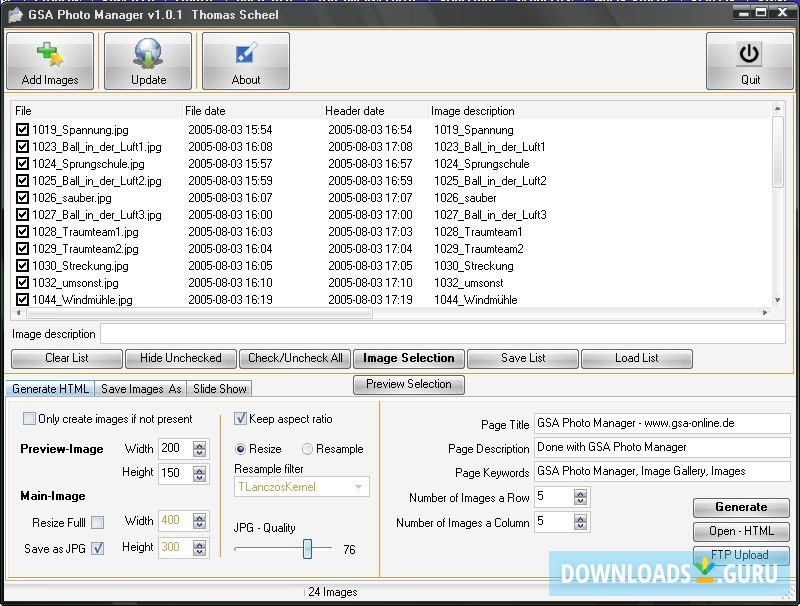Toggle Keep aspect ratio checkbox
The image size is (800, 606).
tap(240, 419)
